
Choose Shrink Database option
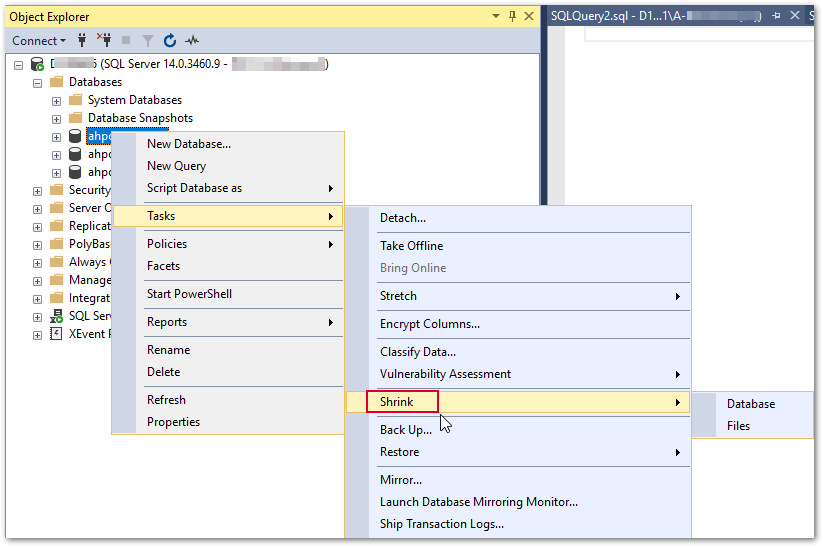click(753, 404)
